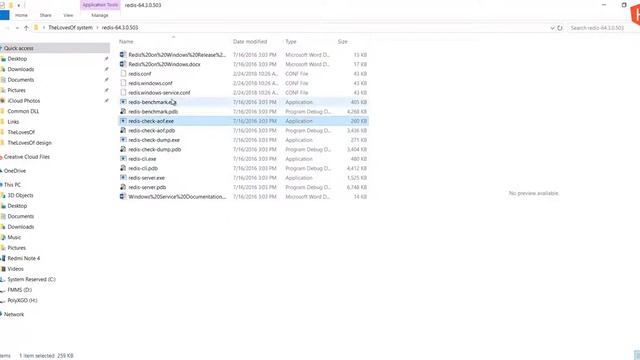
Task: Open the blue File menu tab
Action: [4, 15]
